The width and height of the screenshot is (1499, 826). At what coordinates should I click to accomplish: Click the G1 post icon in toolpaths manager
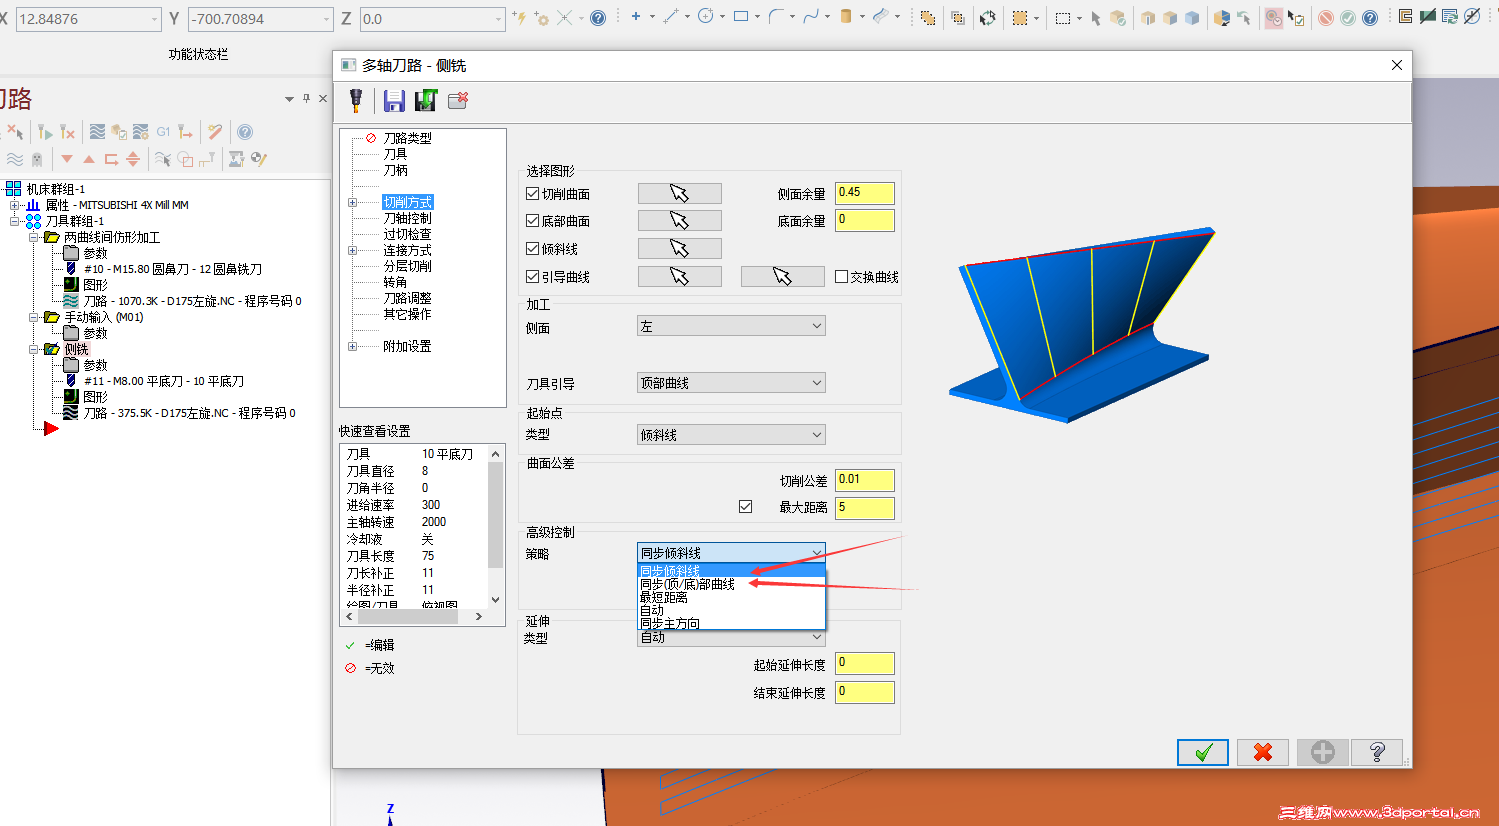163,132
